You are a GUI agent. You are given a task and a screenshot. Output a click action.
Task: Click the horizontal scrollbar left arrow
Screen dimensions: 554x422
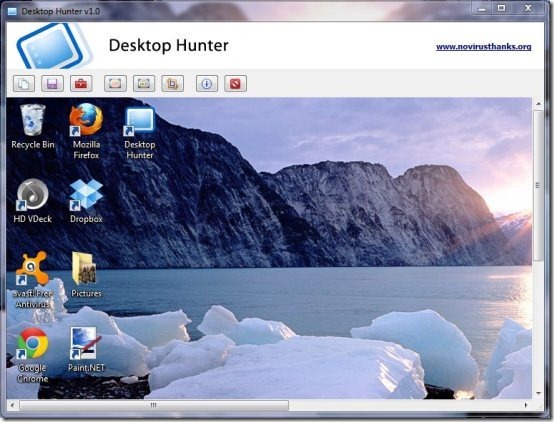point(12,405)
